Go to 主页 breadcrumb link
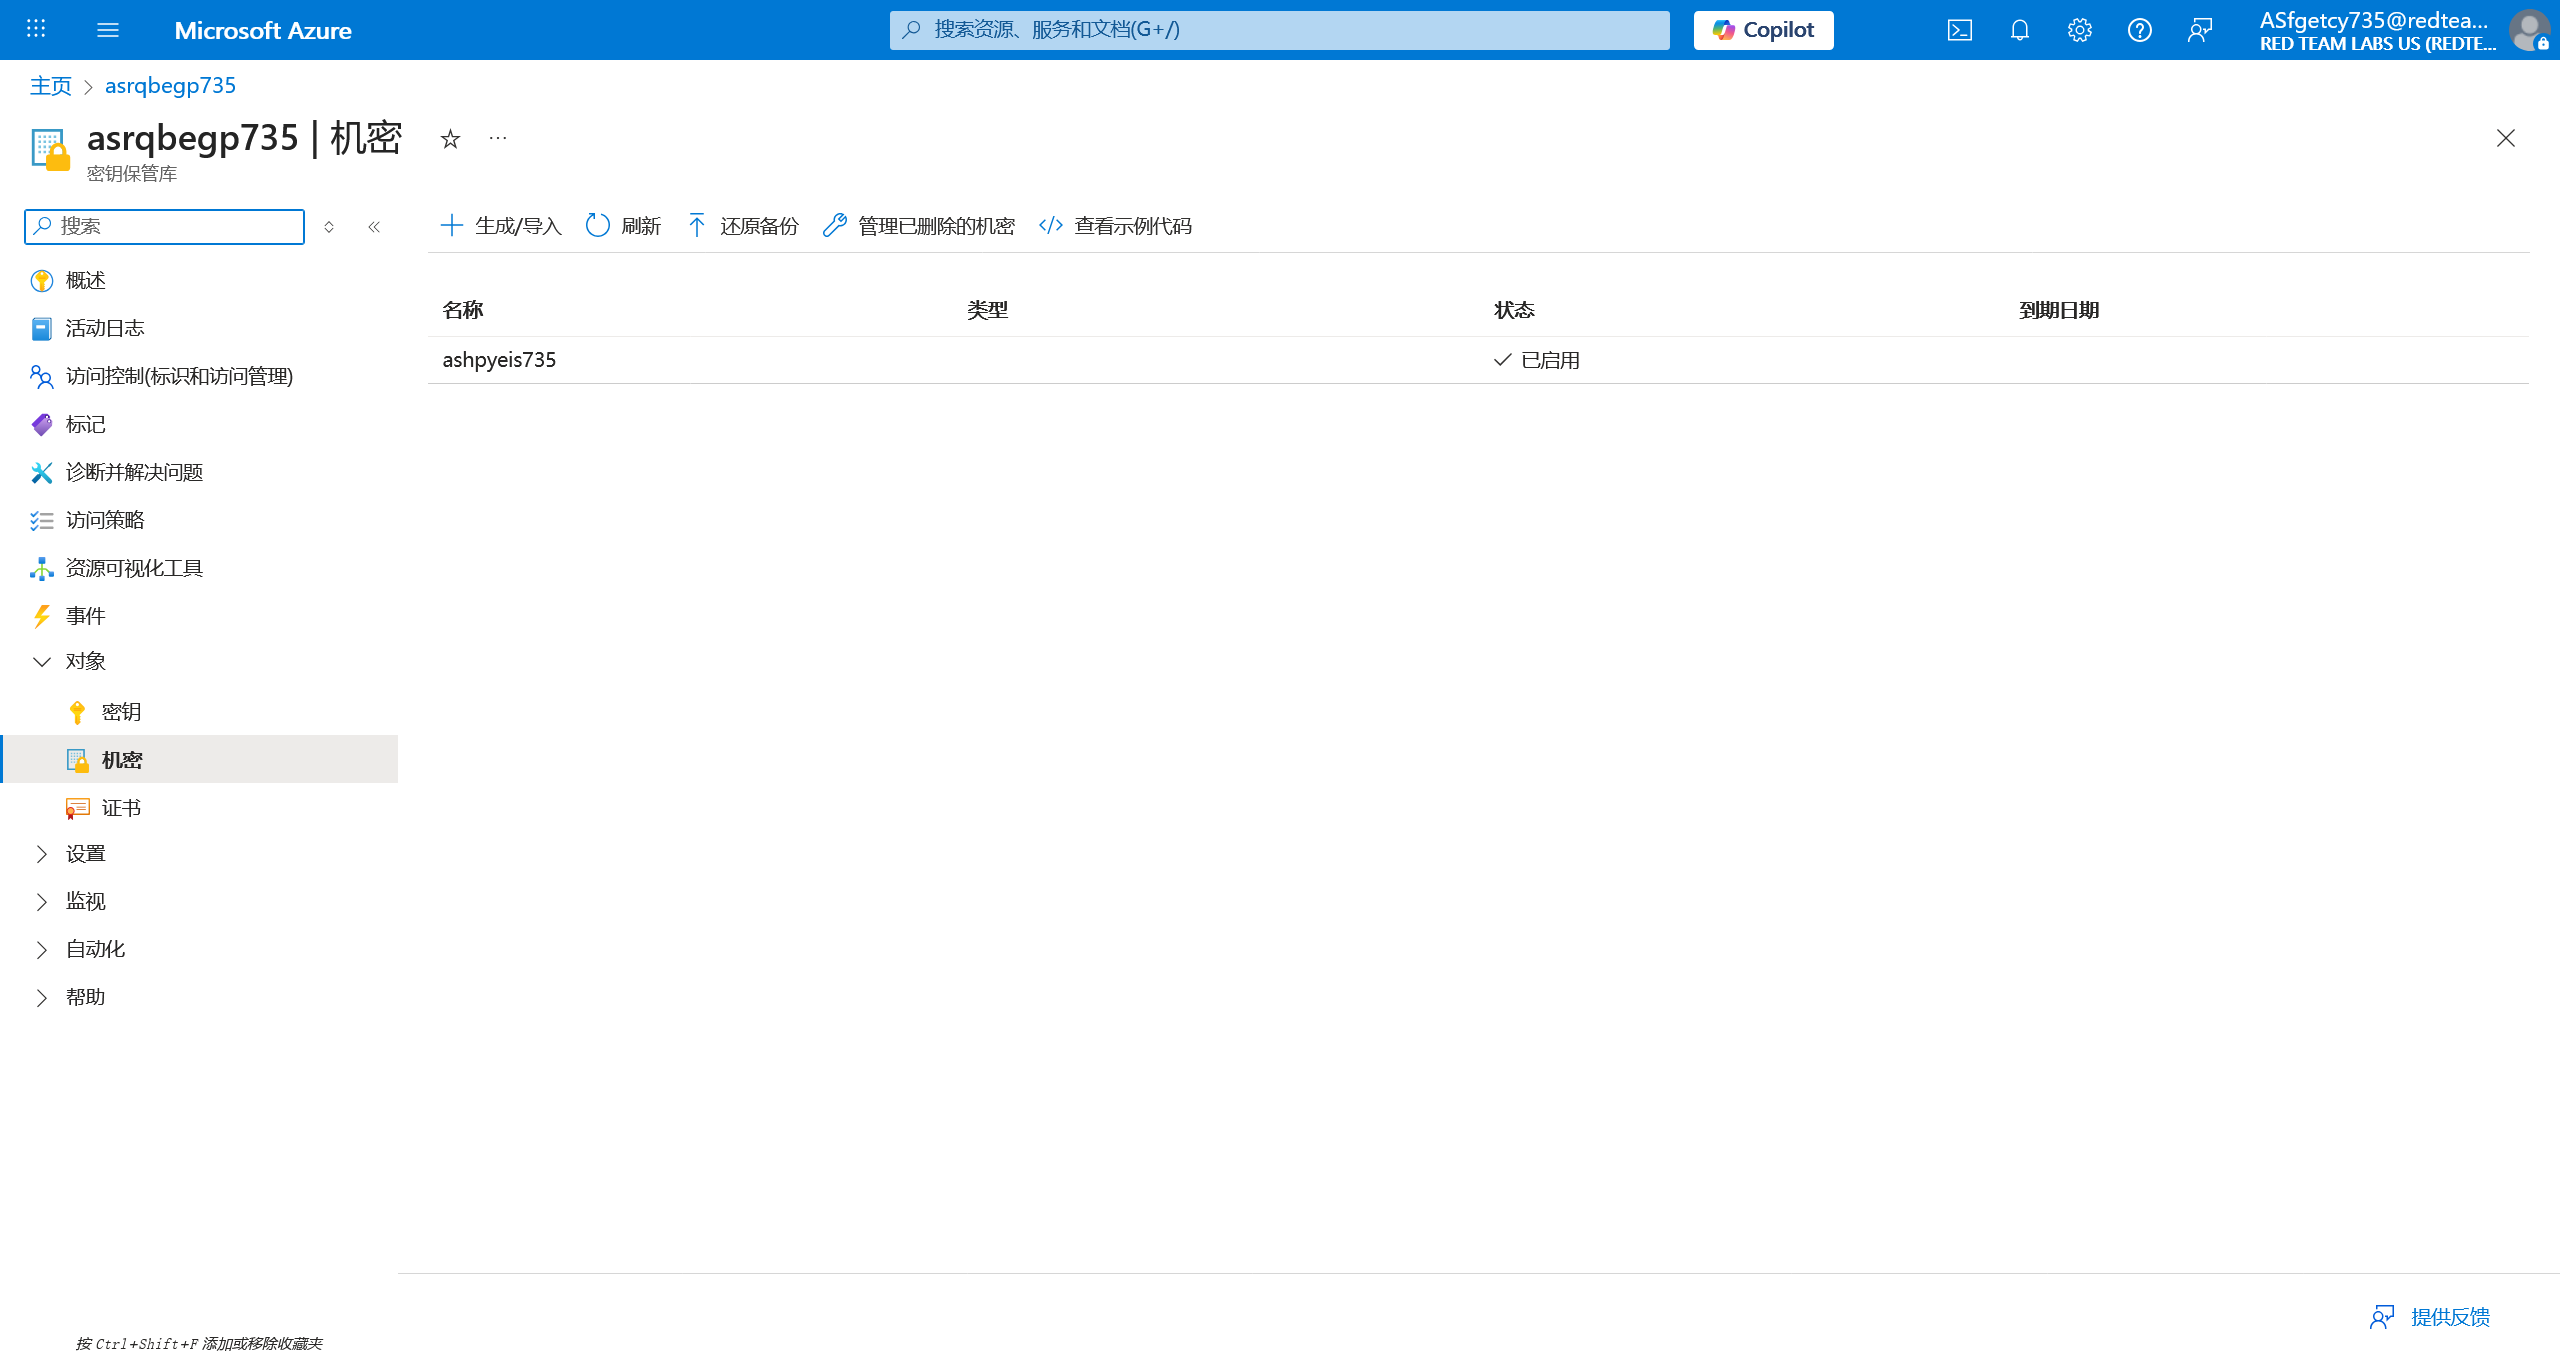 (x=51, y=86)
